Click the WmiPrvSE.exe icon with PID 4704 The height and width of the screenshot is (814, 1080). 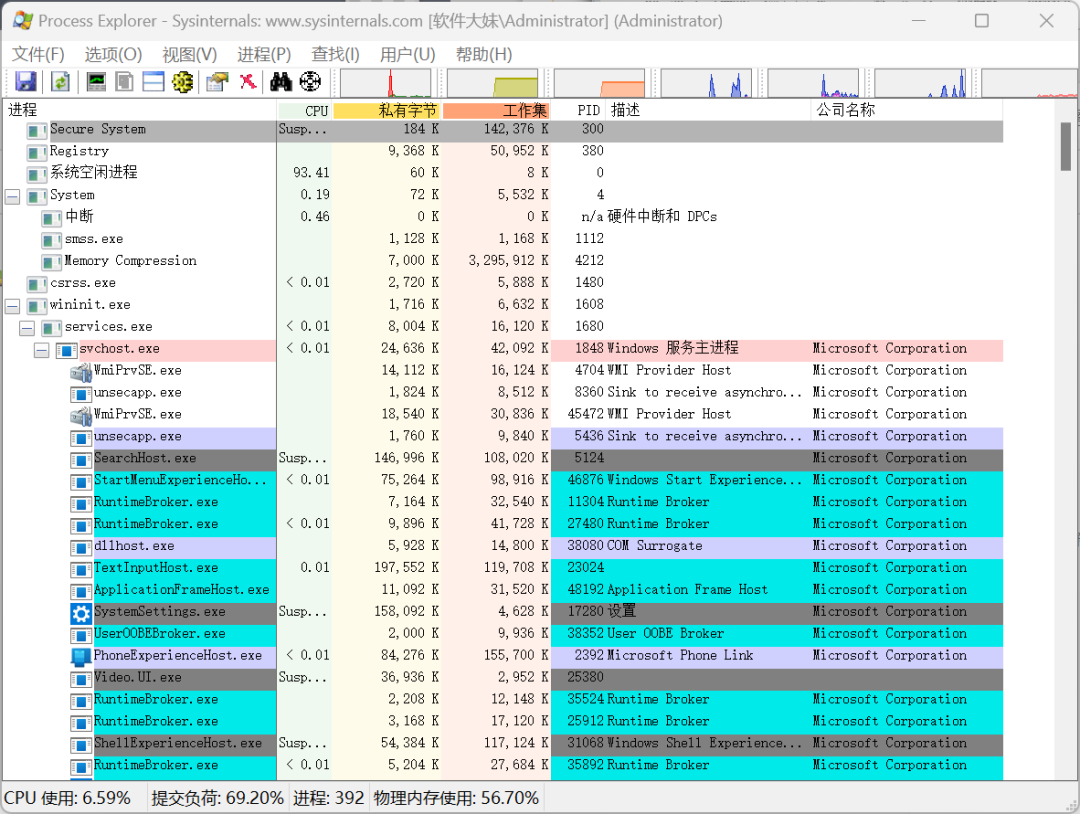tap(81, 372)
